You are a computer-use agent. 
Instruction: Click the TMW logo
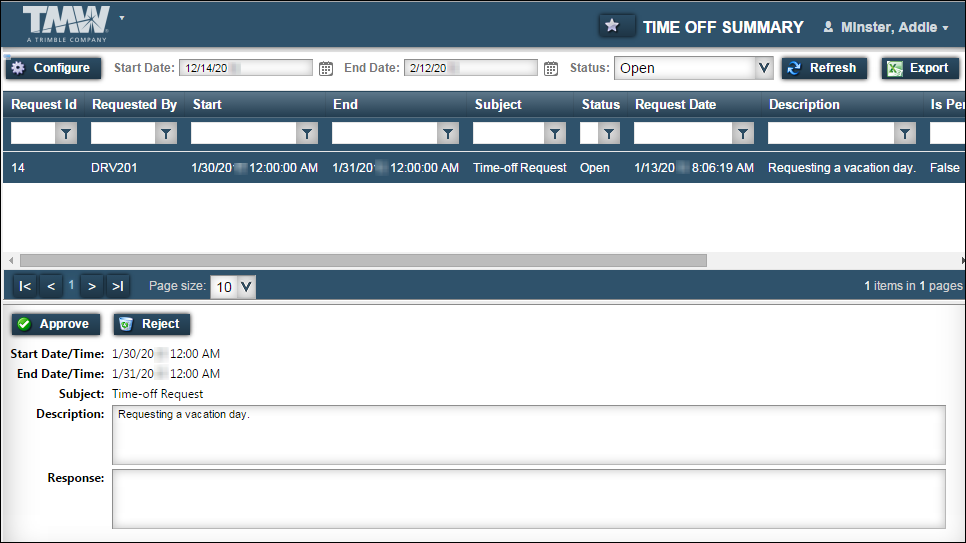tap(67, 23)
